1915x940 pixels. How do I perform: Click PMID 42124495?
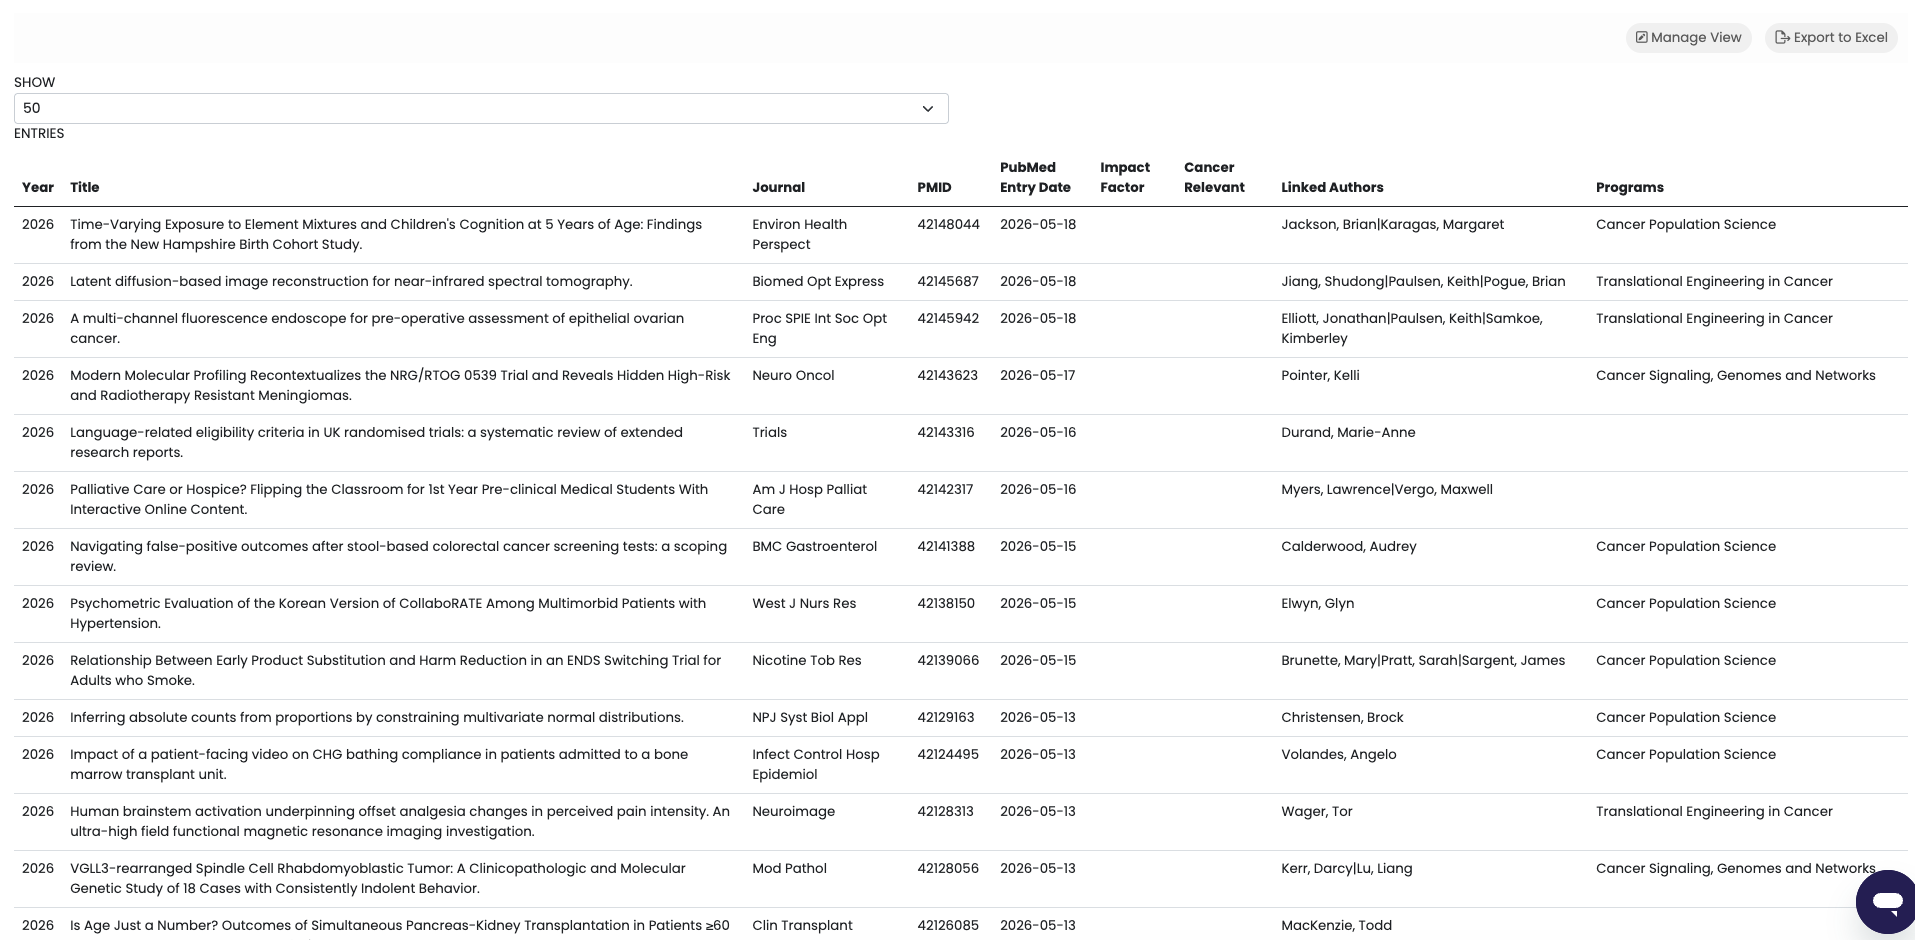tap(948, 754)
